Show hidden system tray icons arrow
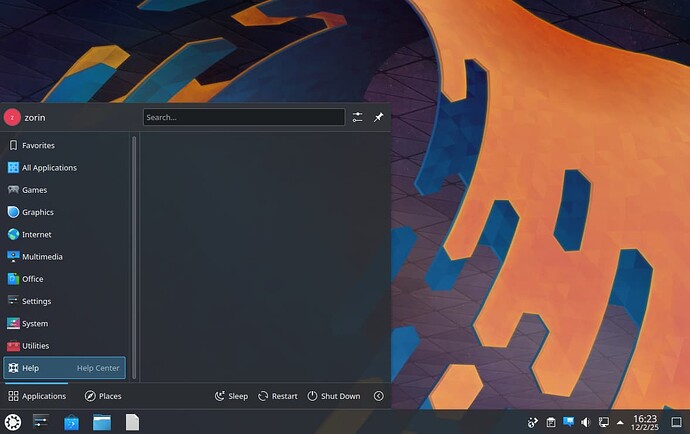This screenshot has height=434, width=690. [x=620, y=422]
